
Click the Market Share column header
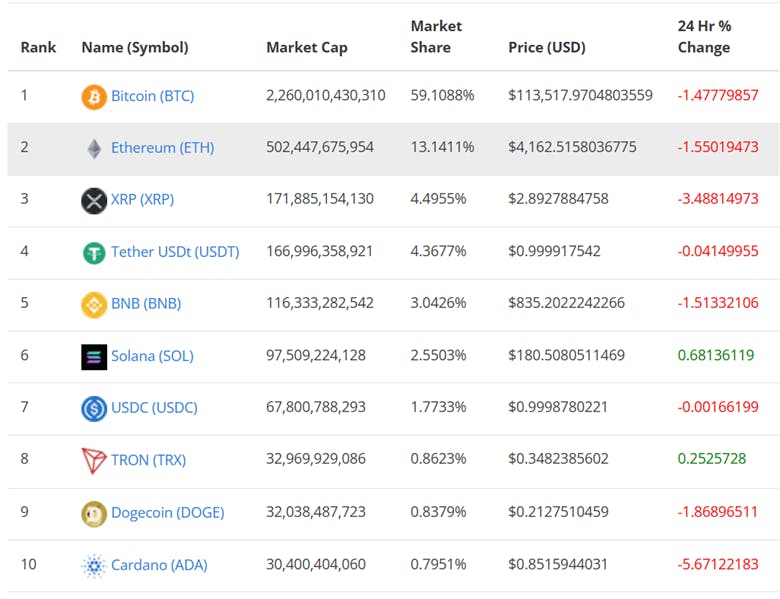(436, 37)
